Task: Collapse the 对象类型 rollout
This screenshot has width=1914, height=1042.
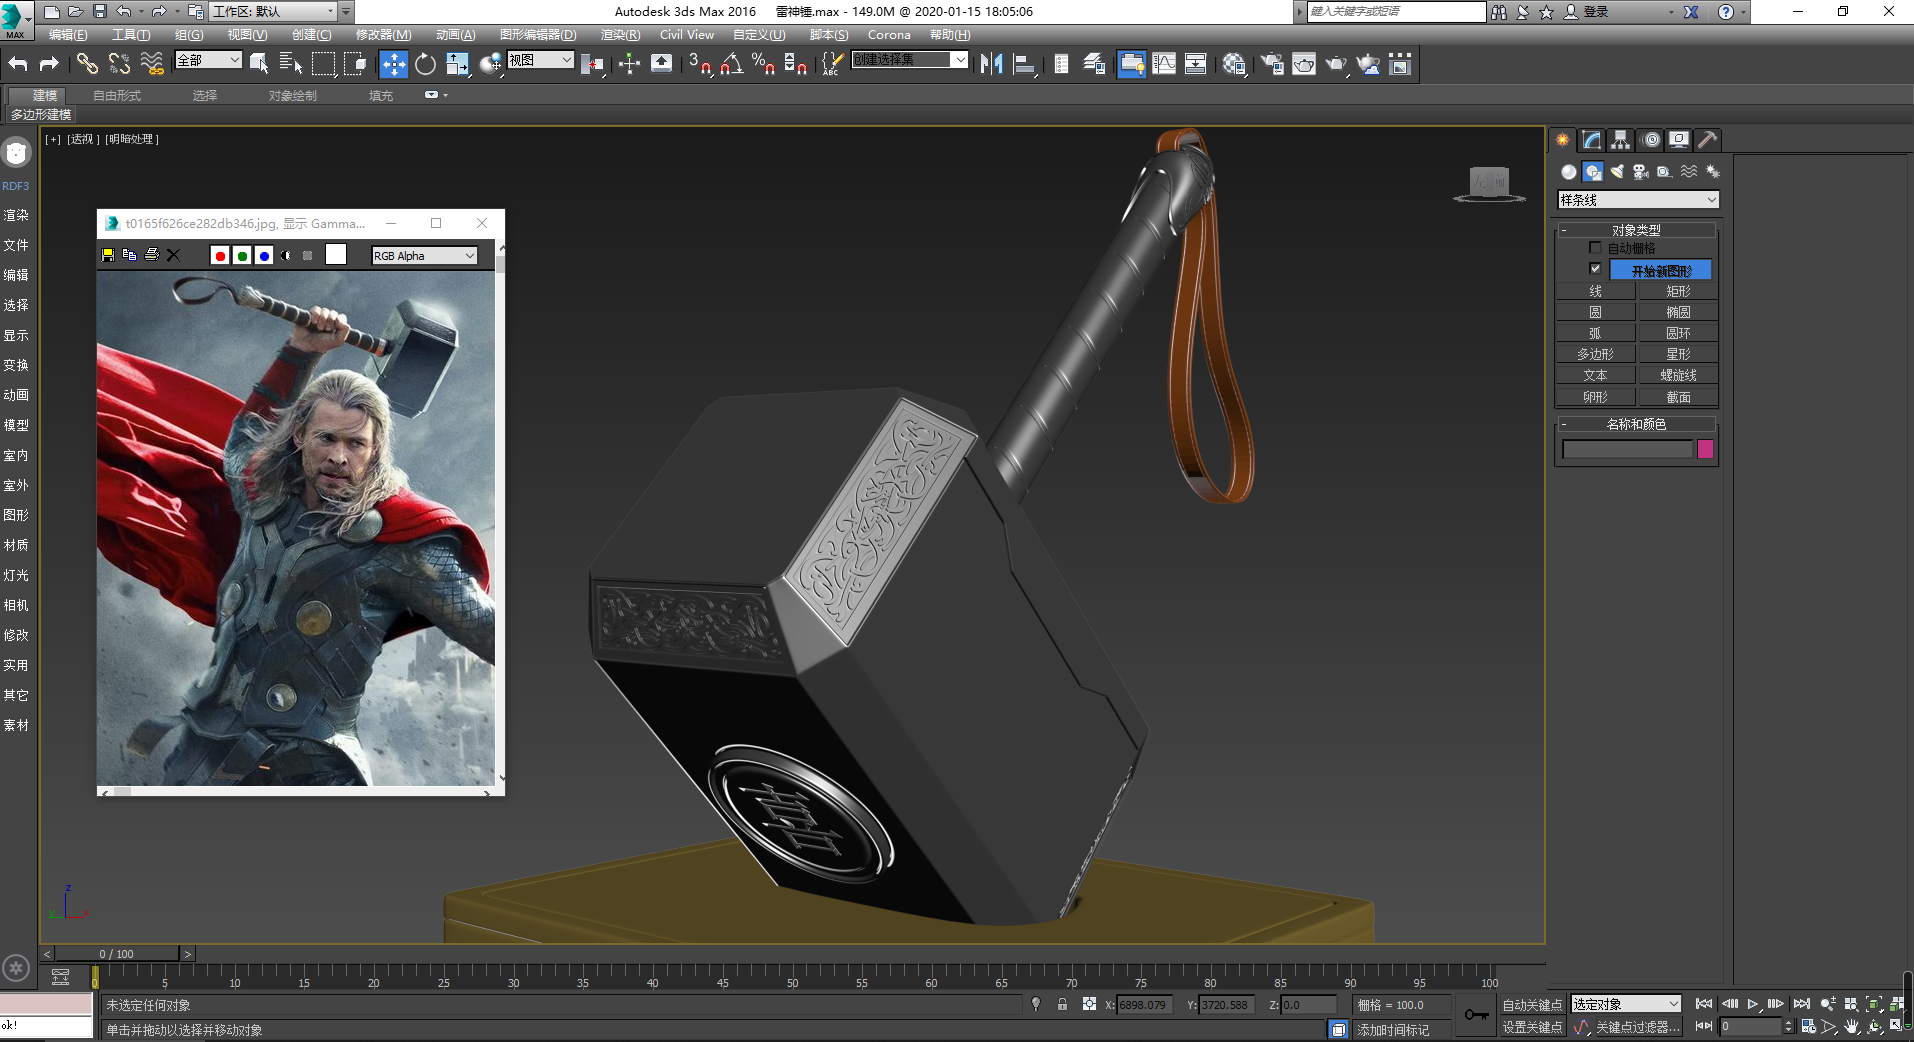Action: (x=1636, y=230)
